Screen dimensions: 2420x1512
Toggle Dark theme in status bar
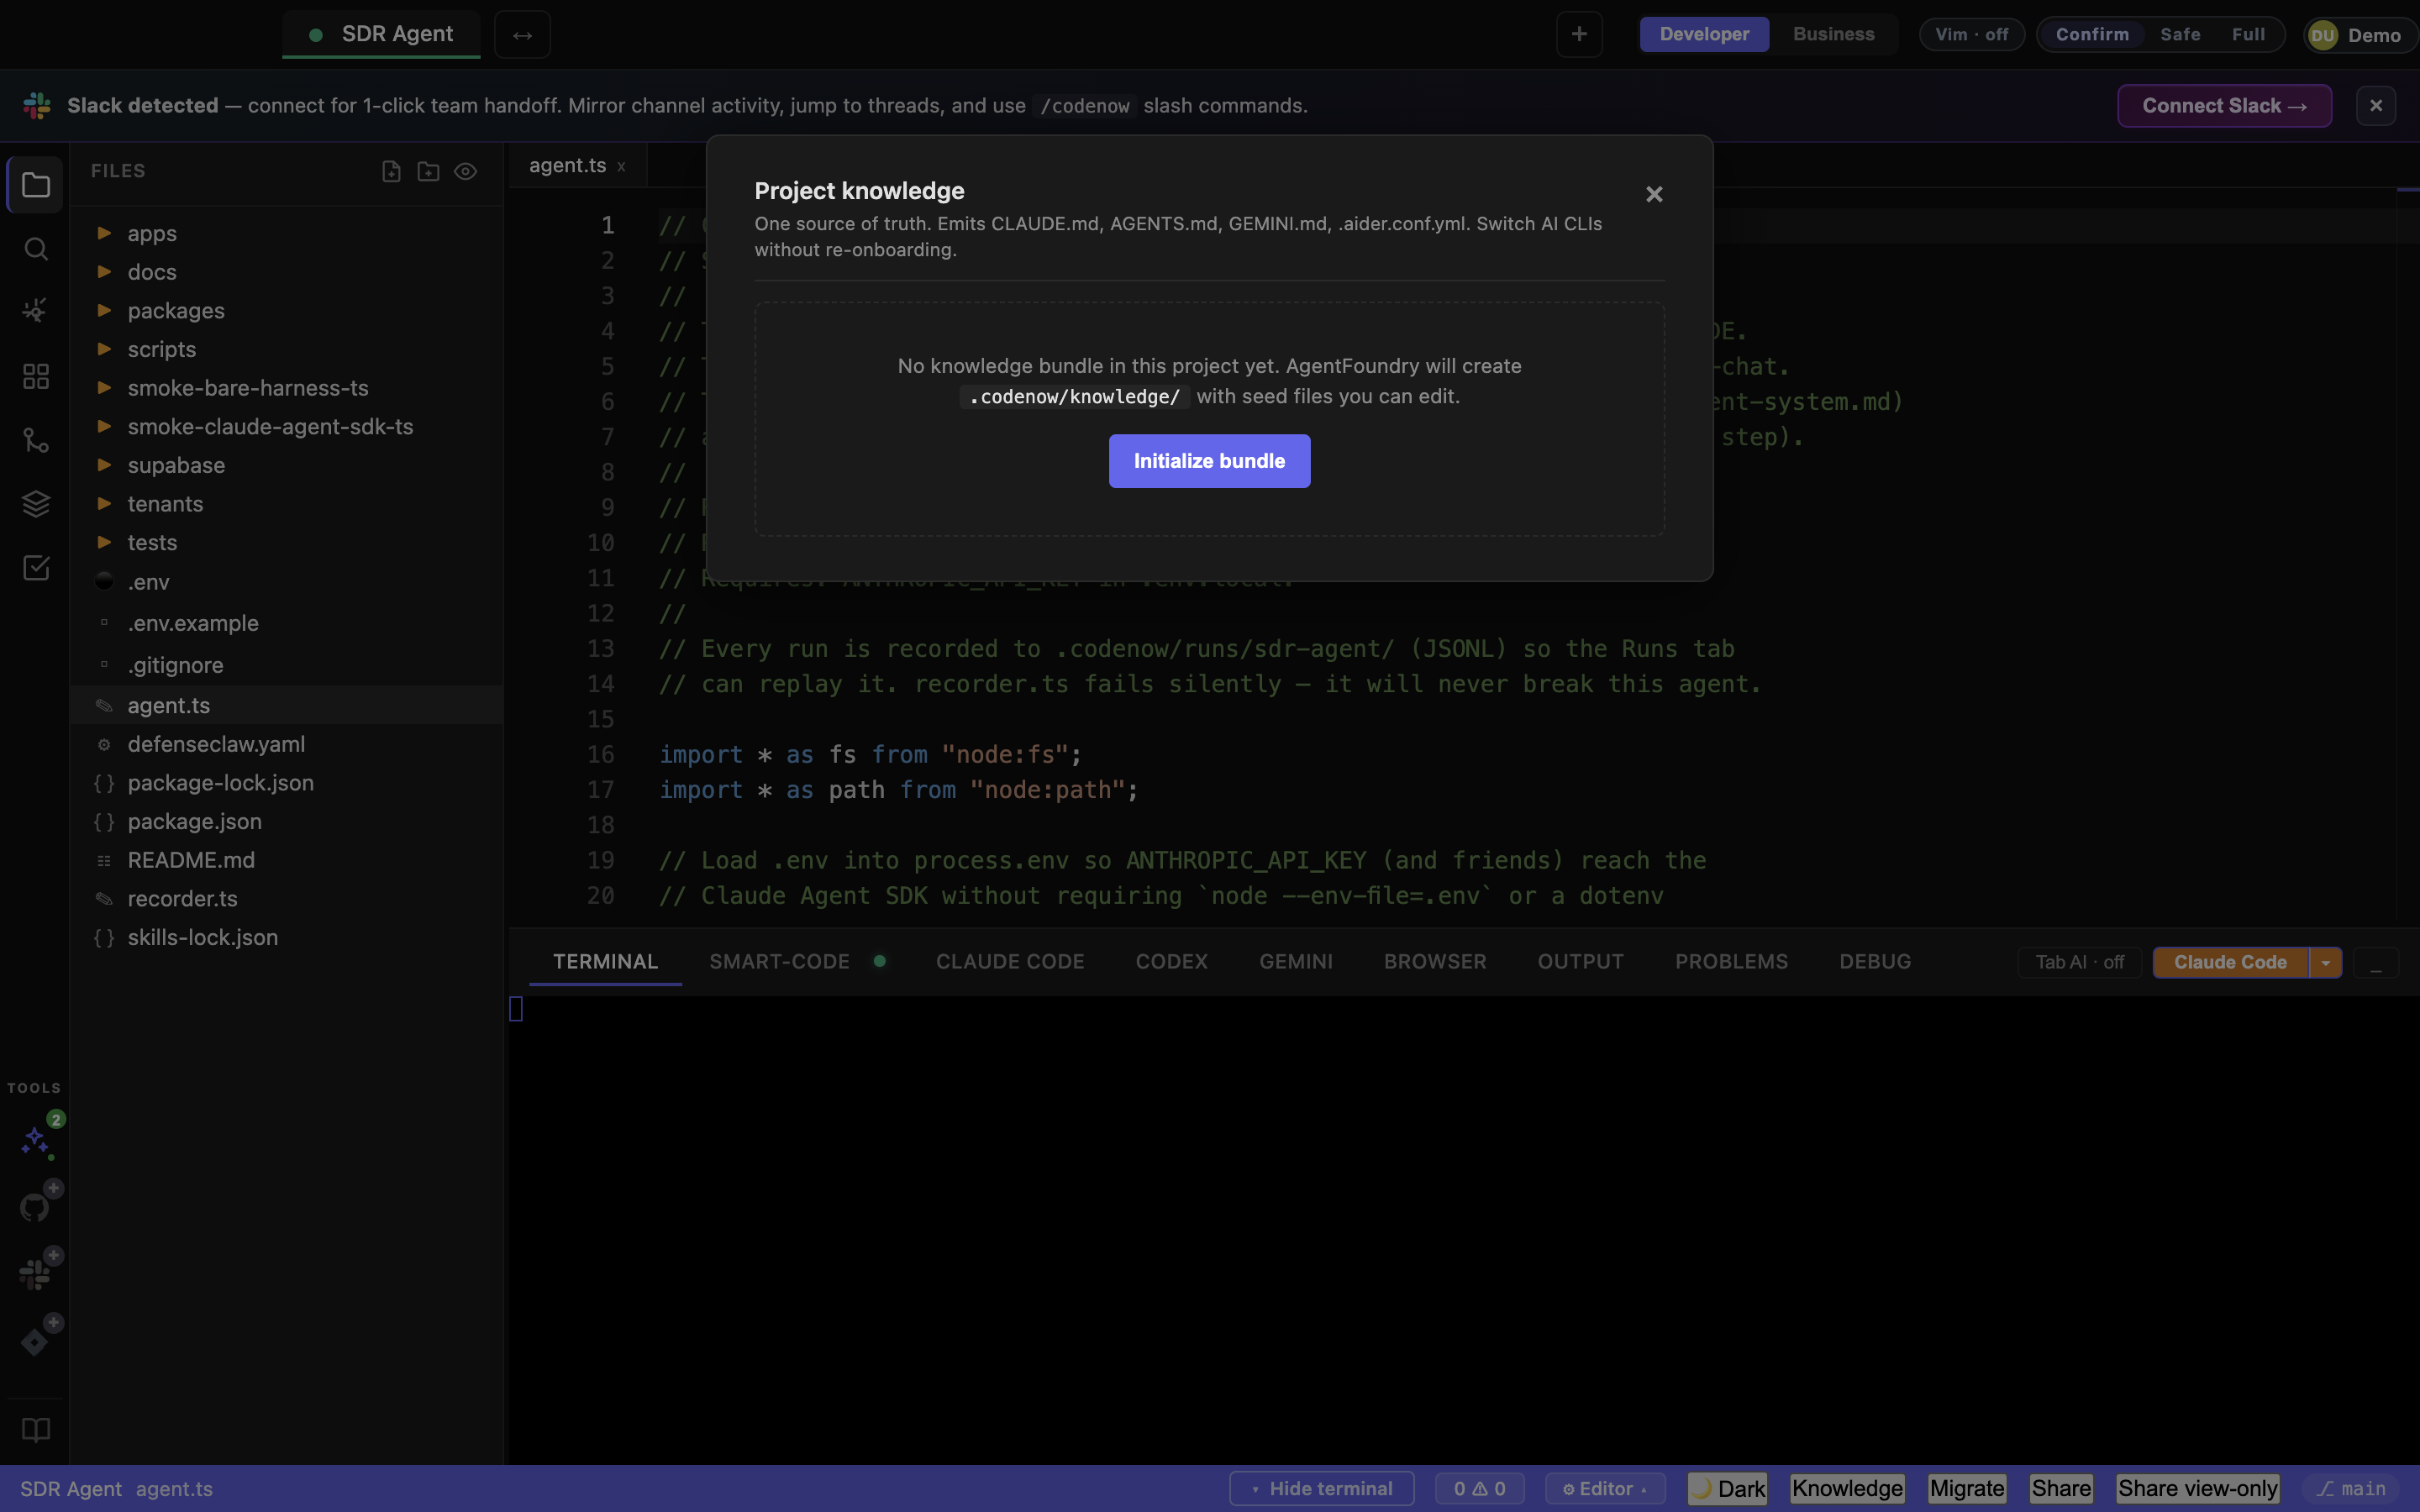[1728, 1489]
